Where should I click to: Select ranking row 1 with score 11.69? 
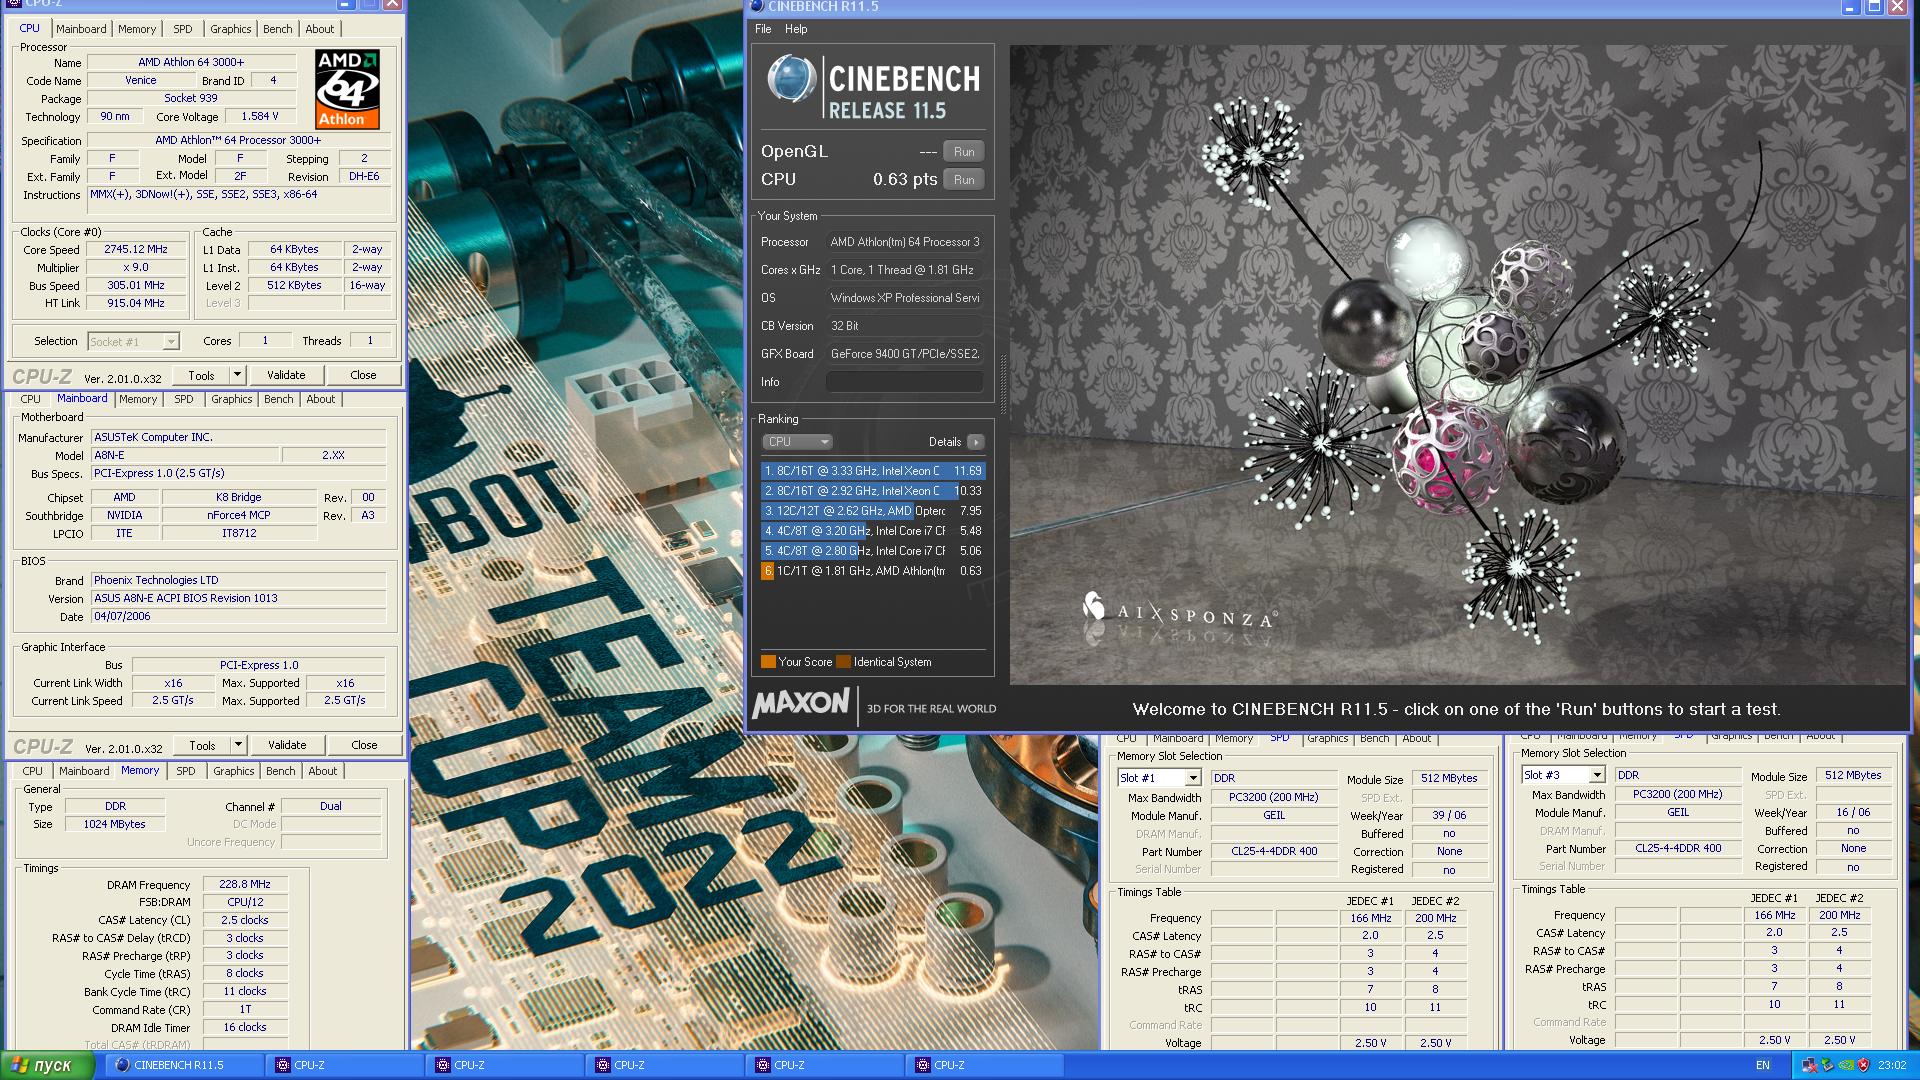872,471
